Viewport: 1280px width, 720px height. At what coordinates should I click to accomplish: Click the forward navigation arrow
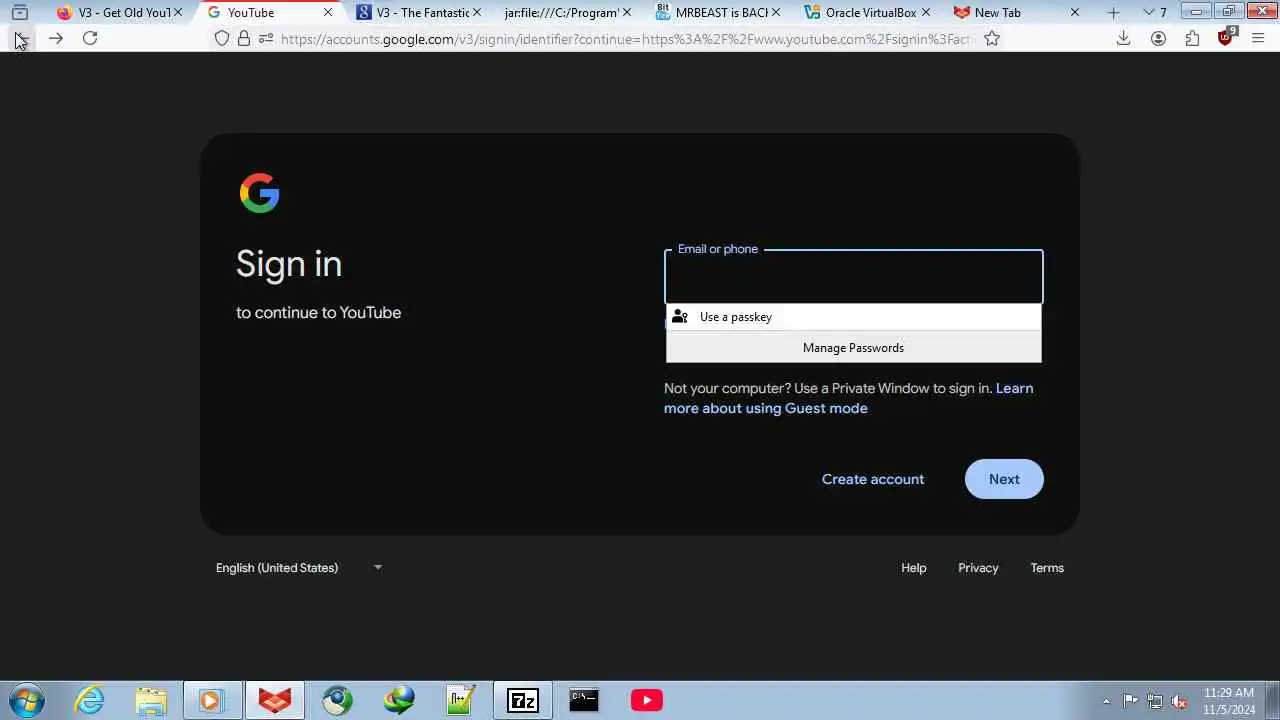pyautogui.click(x=56, y=38)
